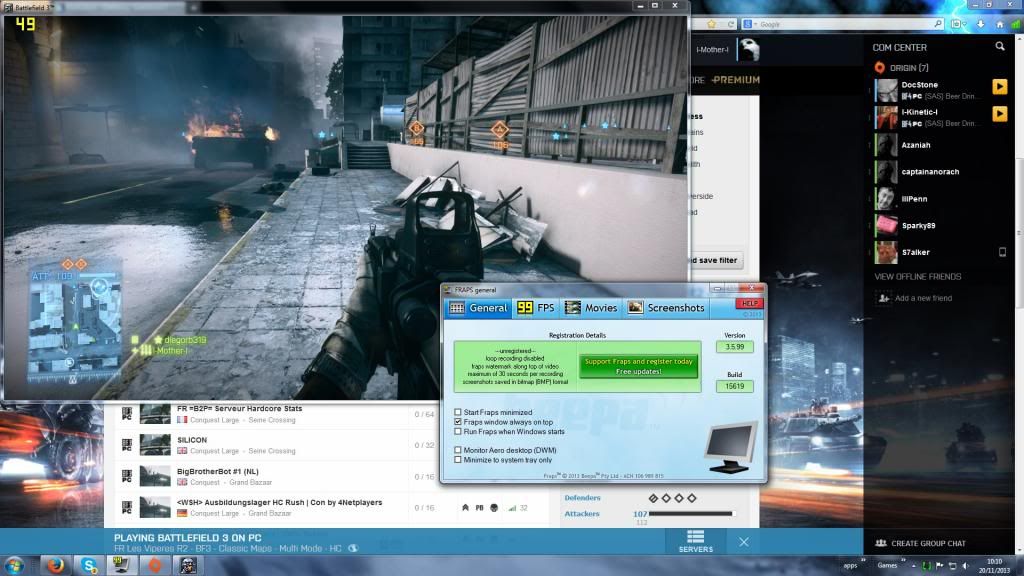The image size is (1024, 576).
Task: Dismiss the Playing Battlefield 3 bar with X
Action: click(743, 541)
